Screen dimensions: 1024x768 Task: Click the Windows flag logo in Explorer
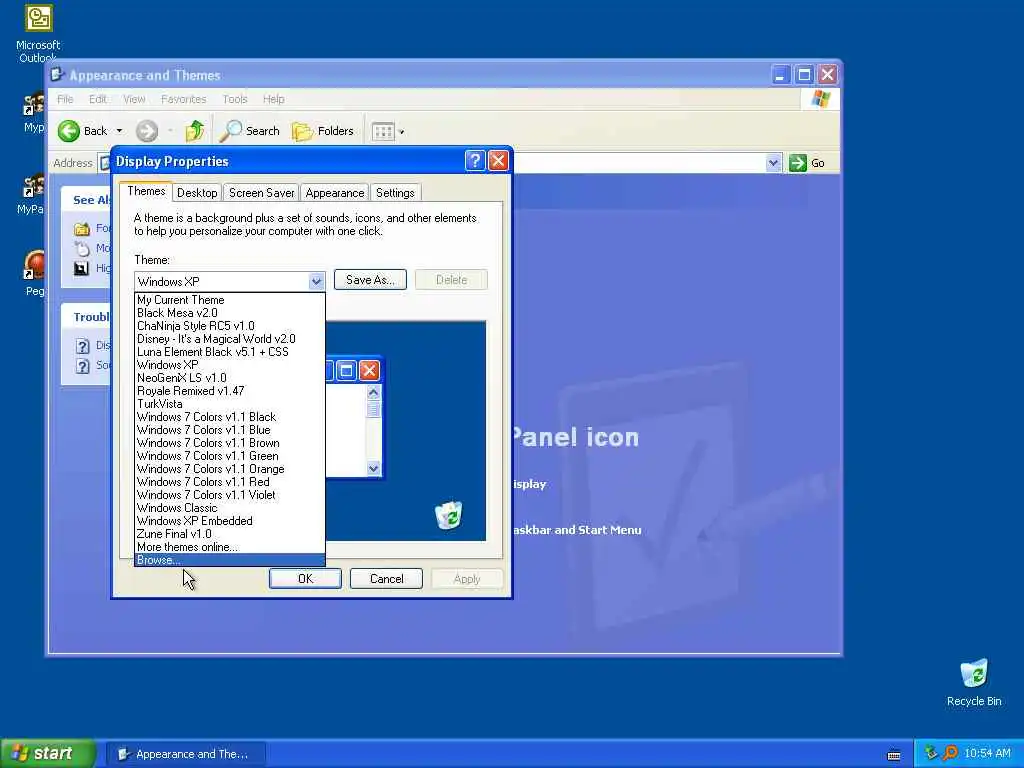[x=820, y=99]
